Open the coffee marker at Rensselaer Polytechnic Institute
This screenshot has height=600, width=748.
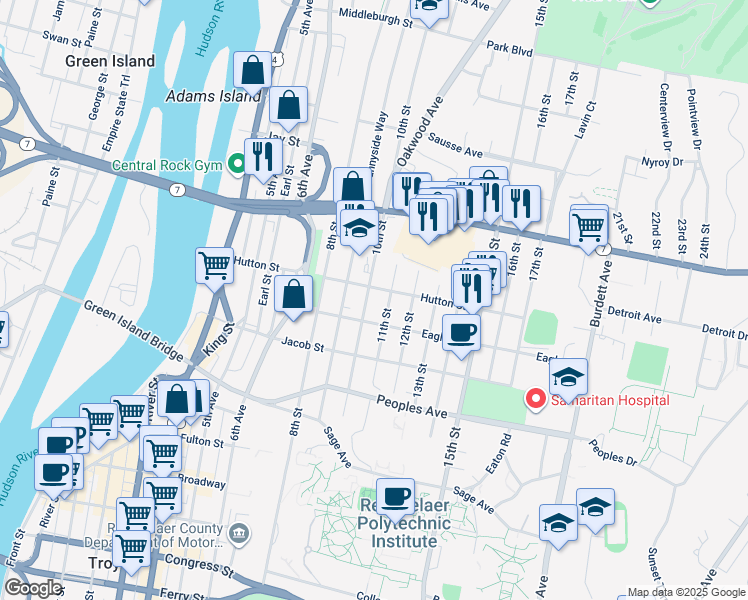pyautogui.click(x=395, y=500)
